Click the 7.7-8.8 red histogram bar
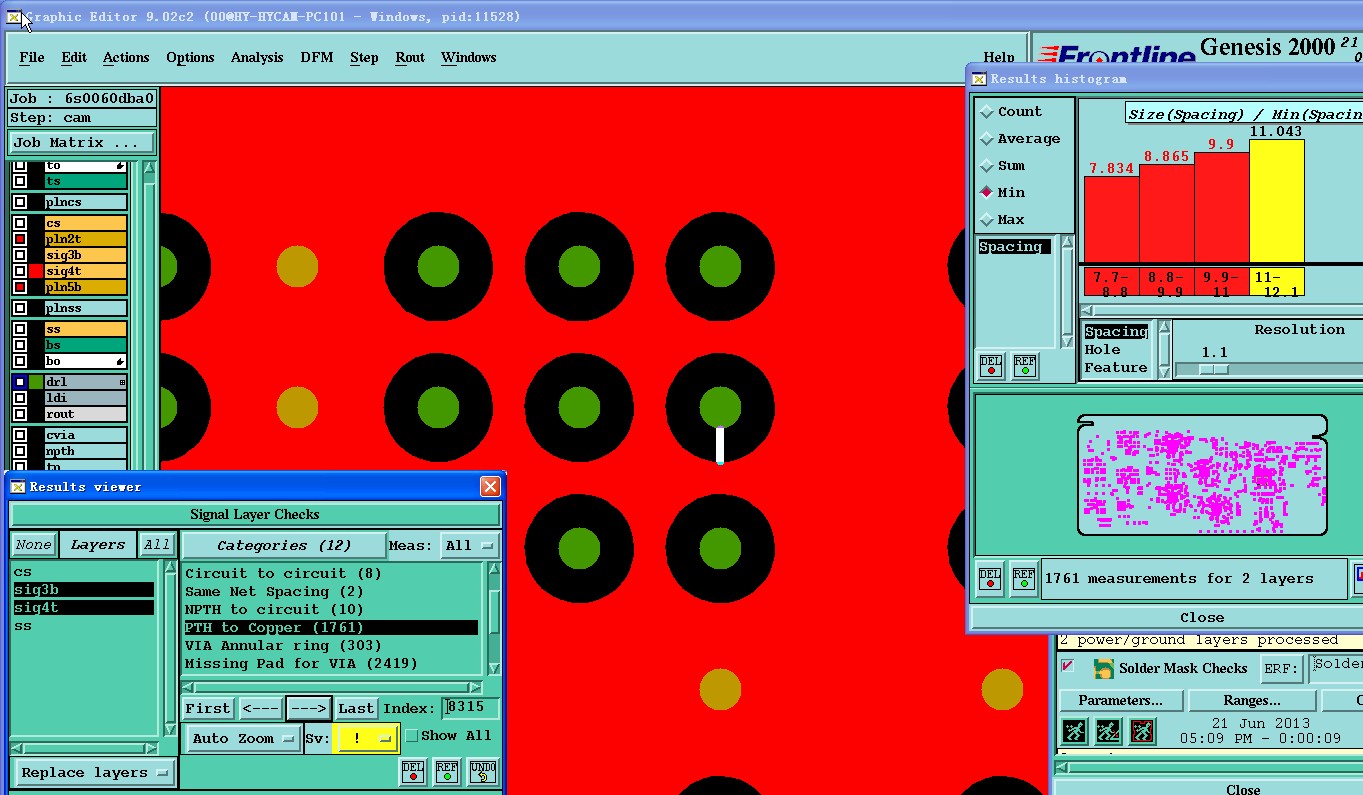The image size is (1363, 795). pos(1112,219)
